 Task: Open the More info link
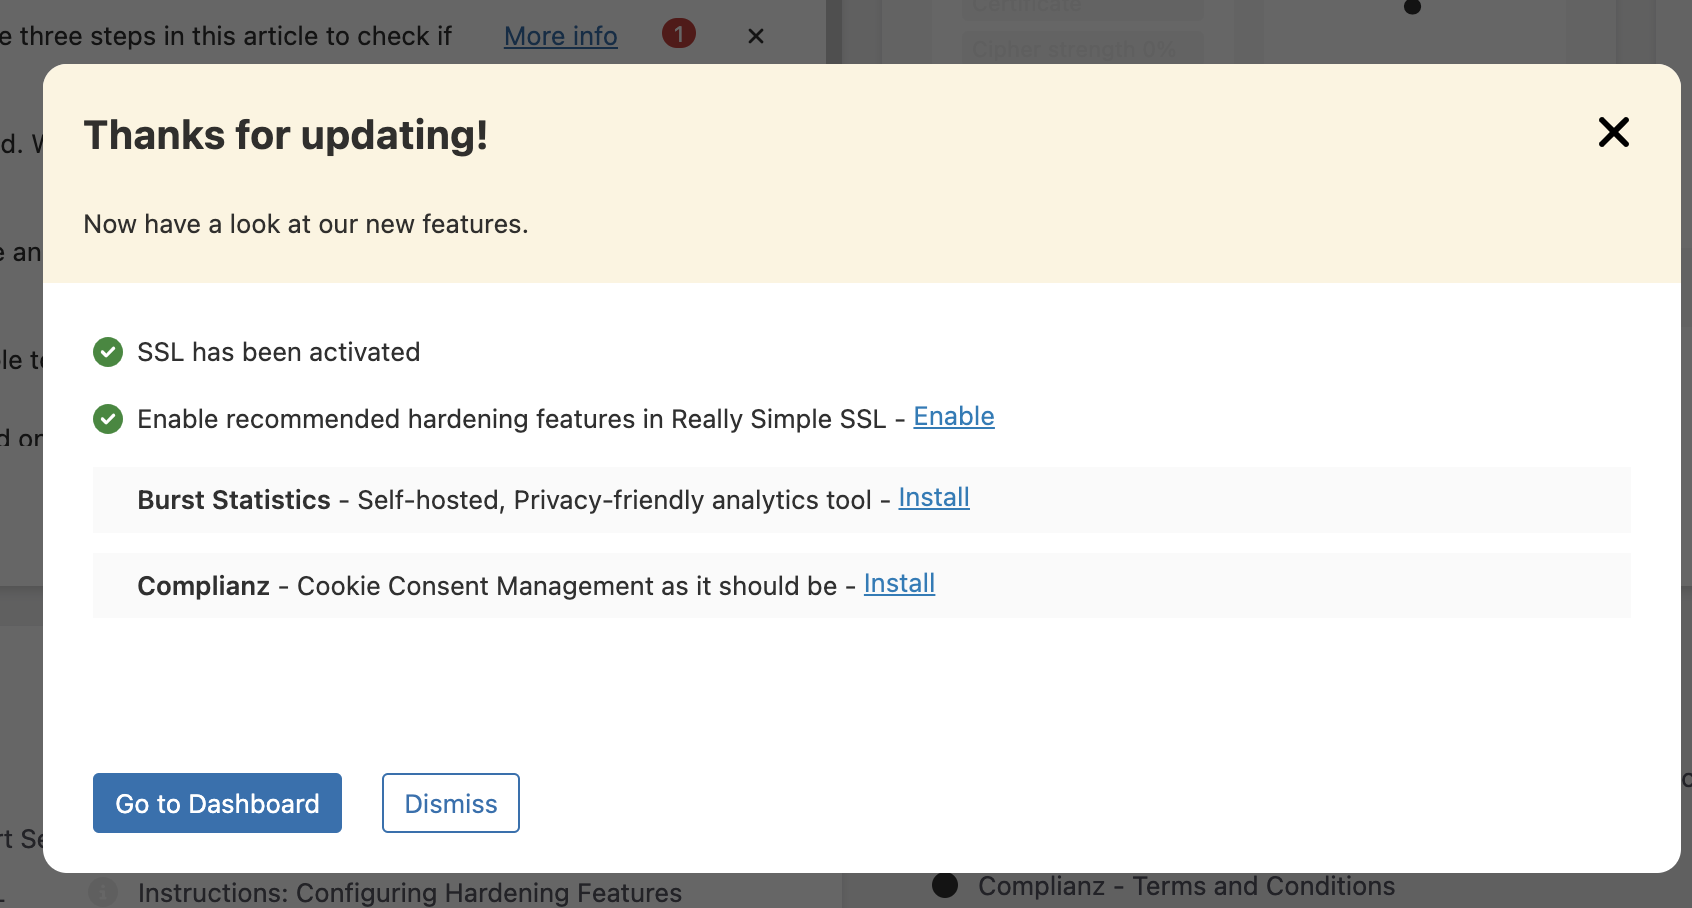(x=560, y=36)
